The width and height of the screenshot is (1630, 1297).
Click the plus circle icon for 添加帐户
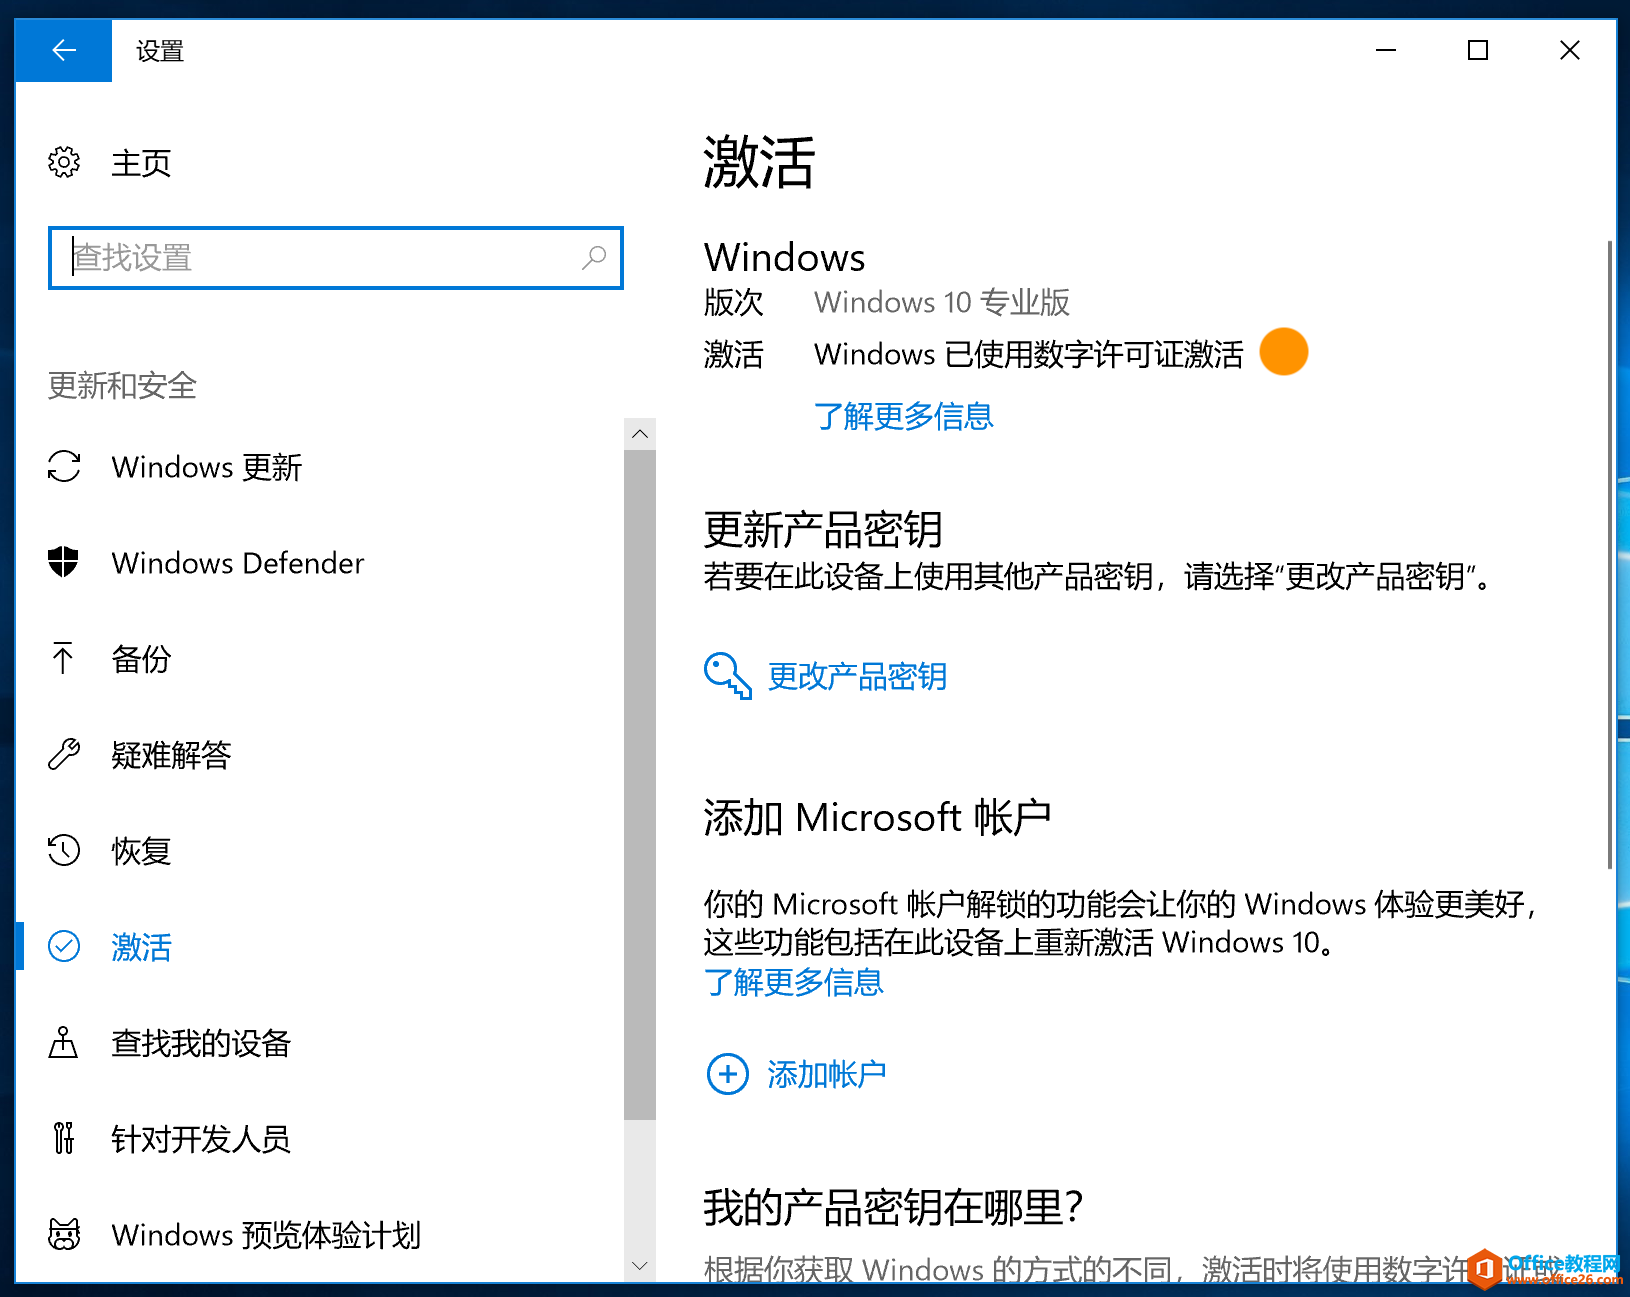click(728, 1074)
